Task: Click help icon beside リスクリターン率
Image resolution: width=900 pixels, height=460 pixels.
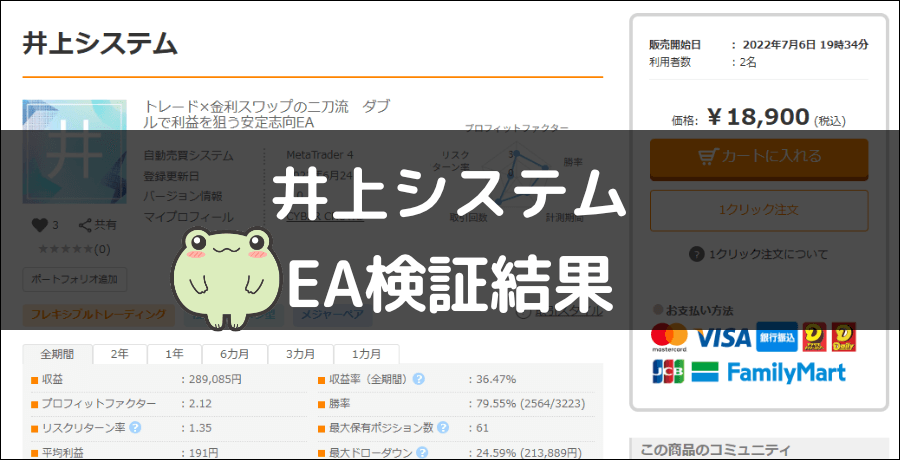Action: point(135,427)
